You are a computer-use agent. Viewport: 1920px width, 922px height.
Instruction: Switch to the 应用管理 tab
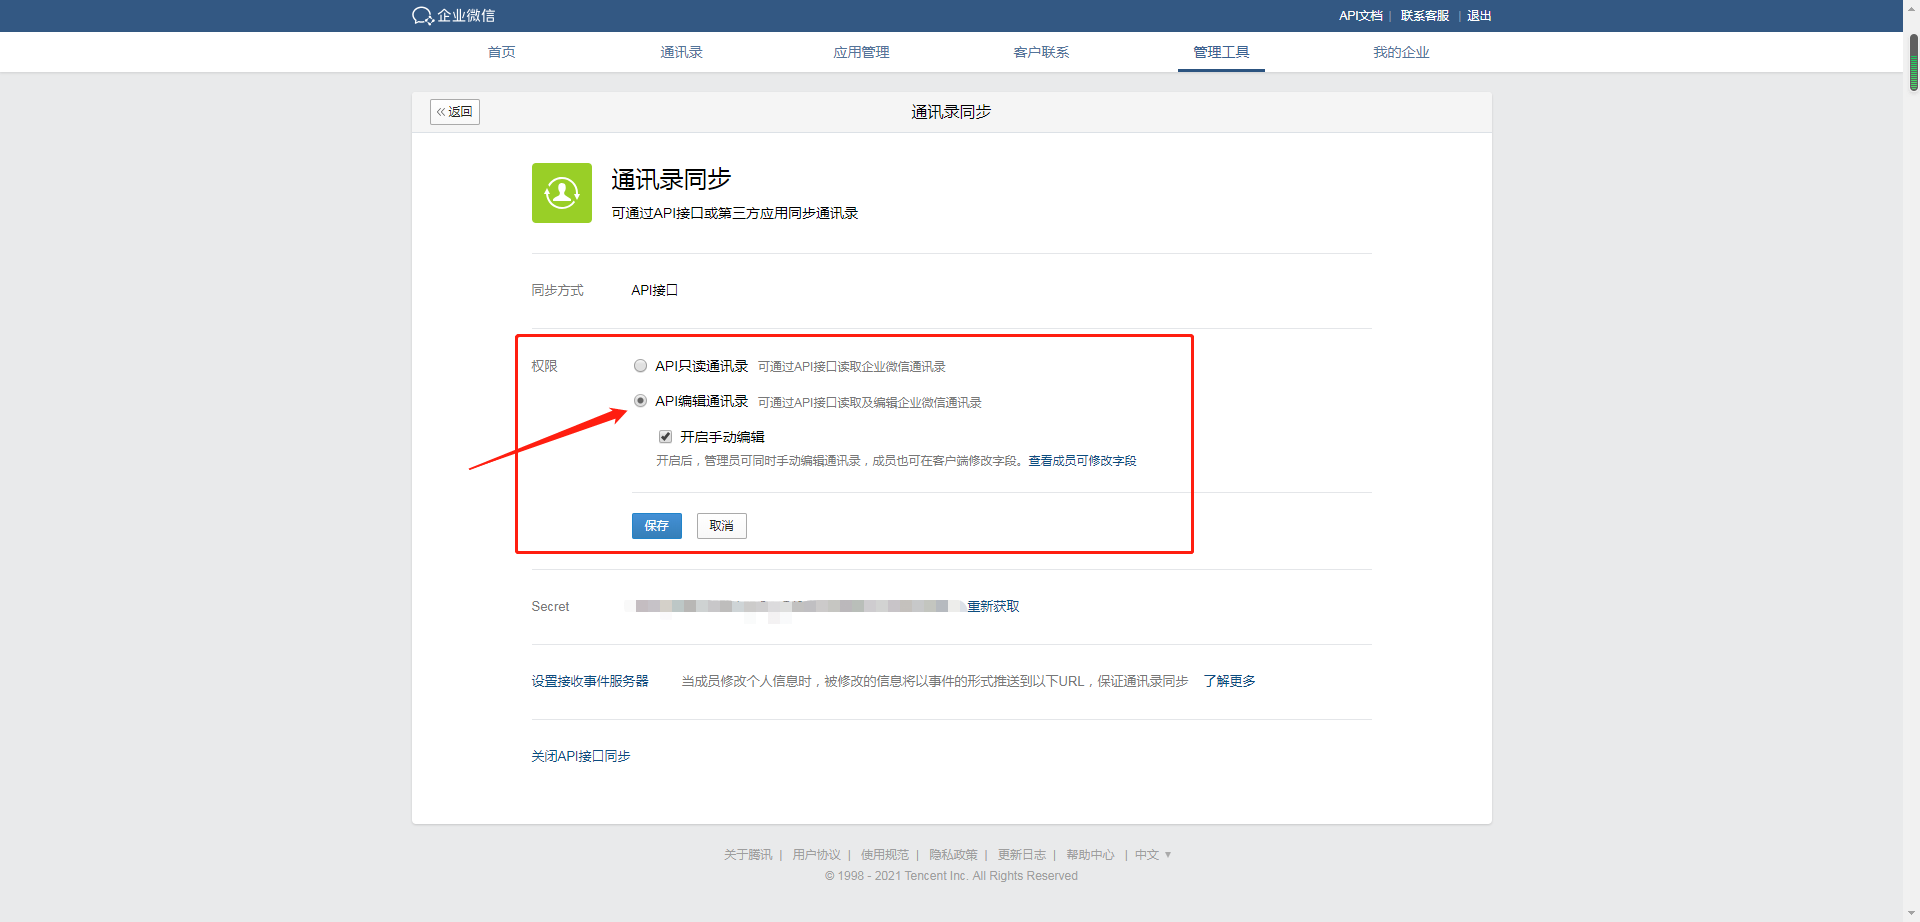pyautogui.click(x=861, y=52)
